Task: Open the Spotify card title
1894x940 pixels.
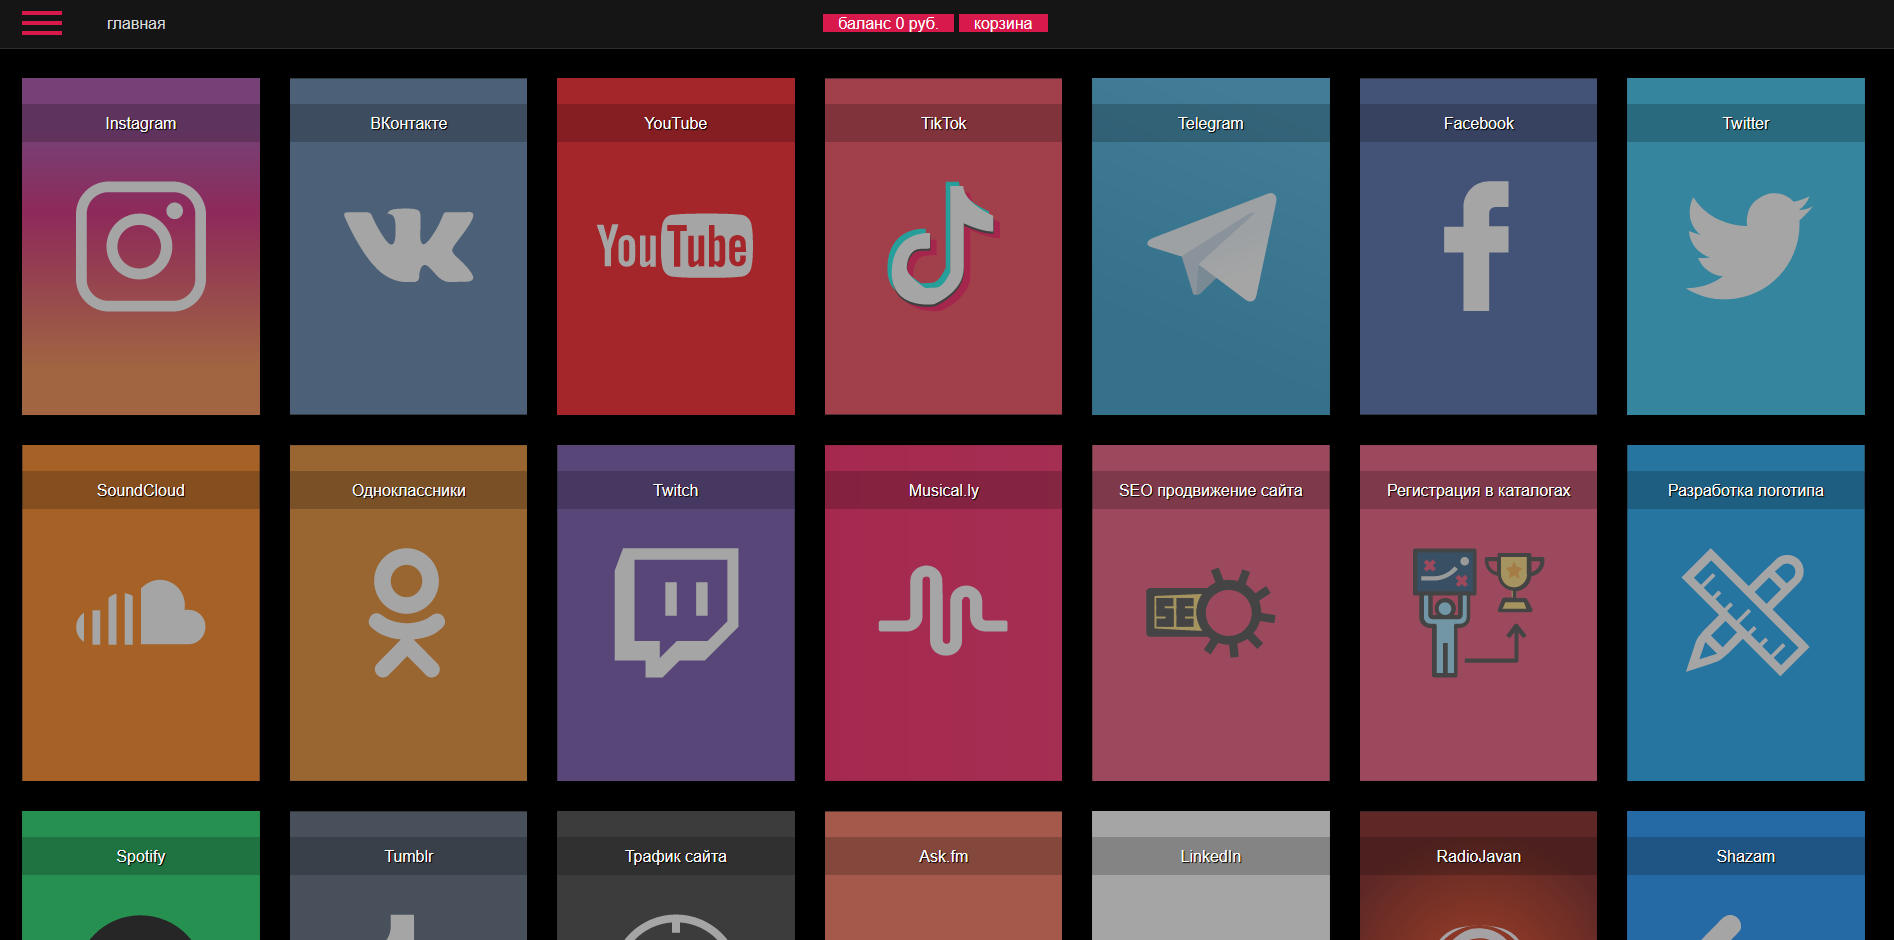Action: (x=141, y=856)
